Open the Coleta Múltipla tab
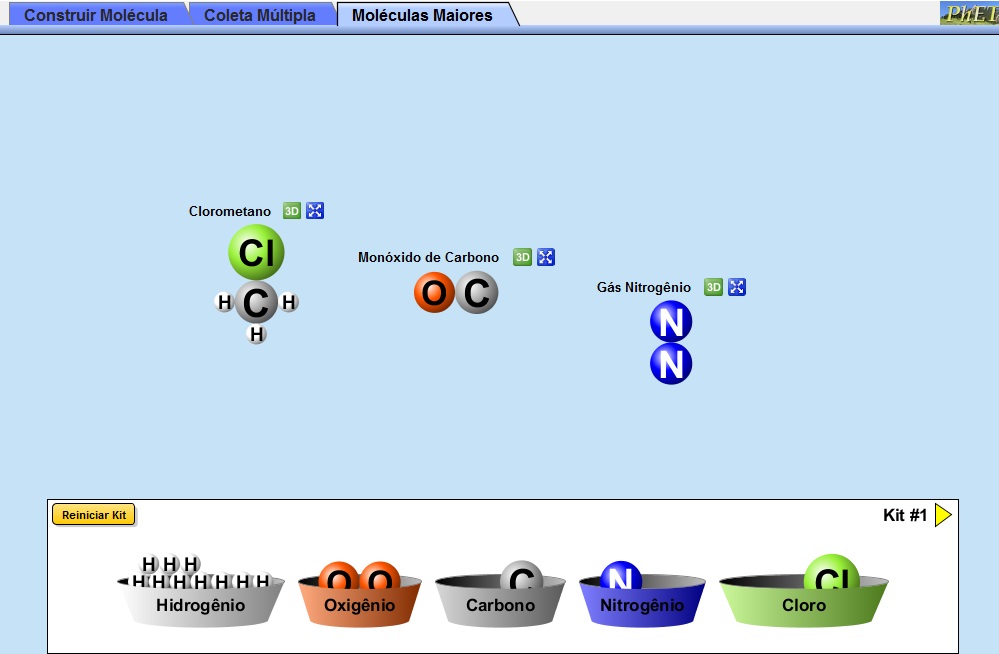Screen dimensions: 999x654 click(x=260, y=15)
